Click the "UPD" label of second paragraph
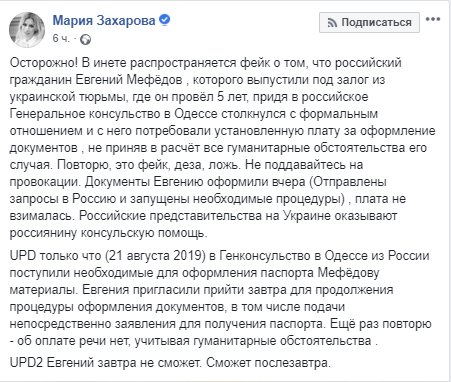Viewport: 451px width, 382px height. pos(23,256)
